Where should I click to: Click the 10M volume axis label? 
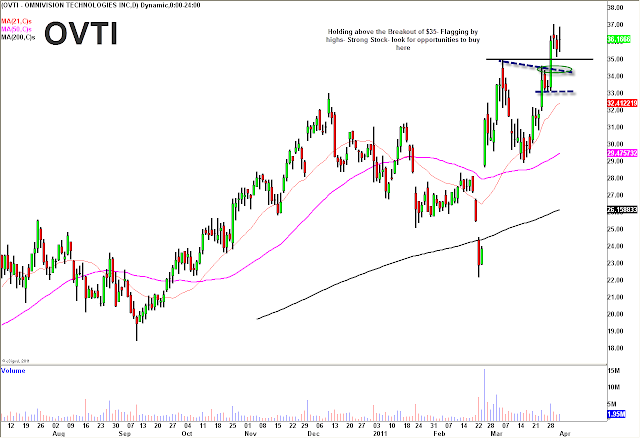tap(614, 387)
